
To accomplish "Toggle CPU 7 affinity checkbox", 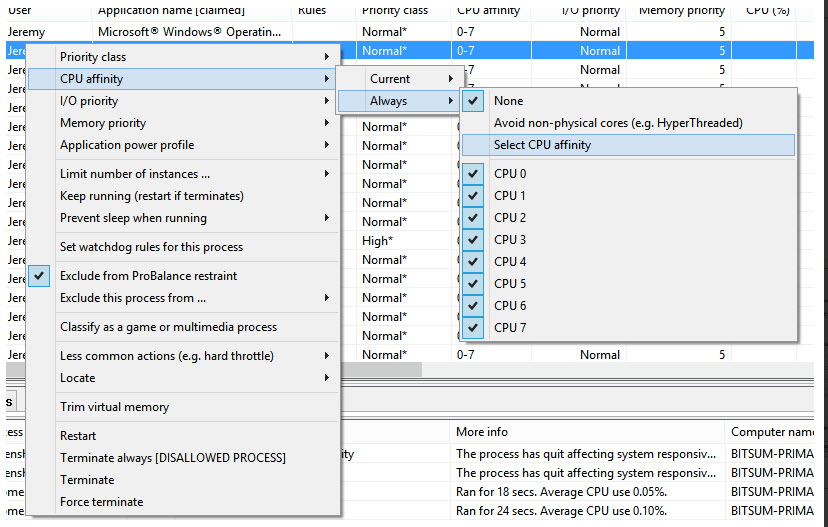I will pyautogui.click(x=510, y=328).
